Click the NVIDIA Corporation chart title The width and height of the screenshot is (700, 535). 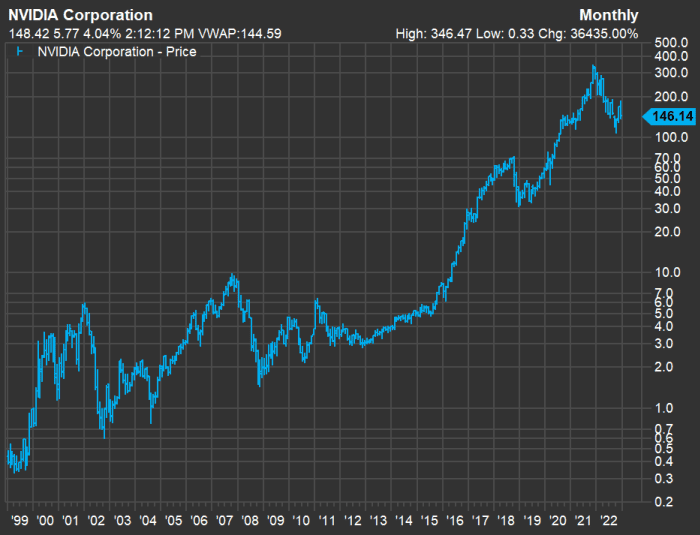(x=80, y=15)
